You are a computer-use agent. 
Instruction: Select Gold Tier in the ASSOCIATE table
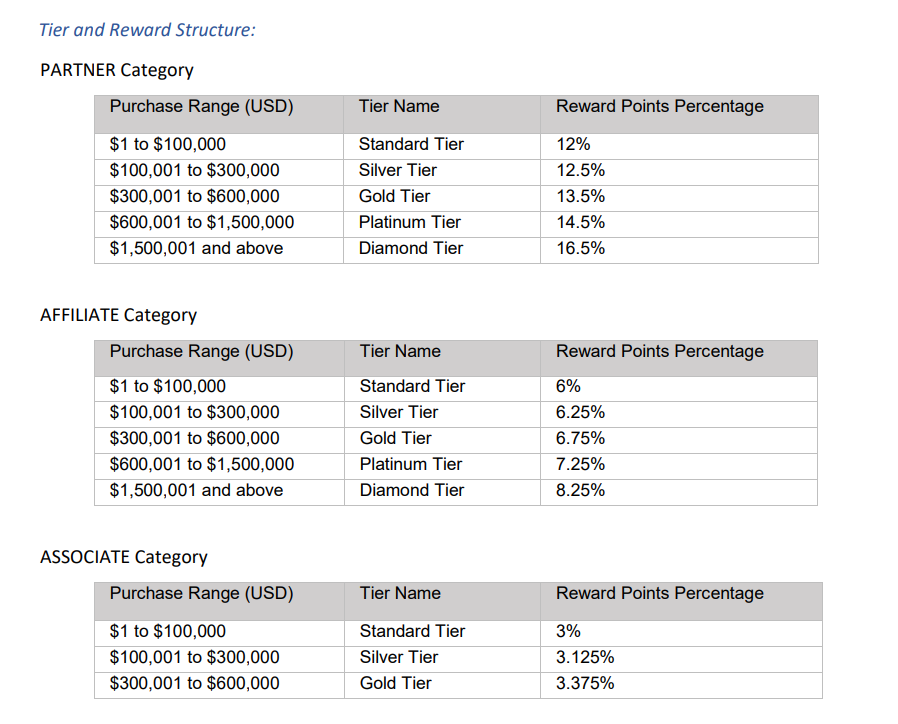coord(396,683)
